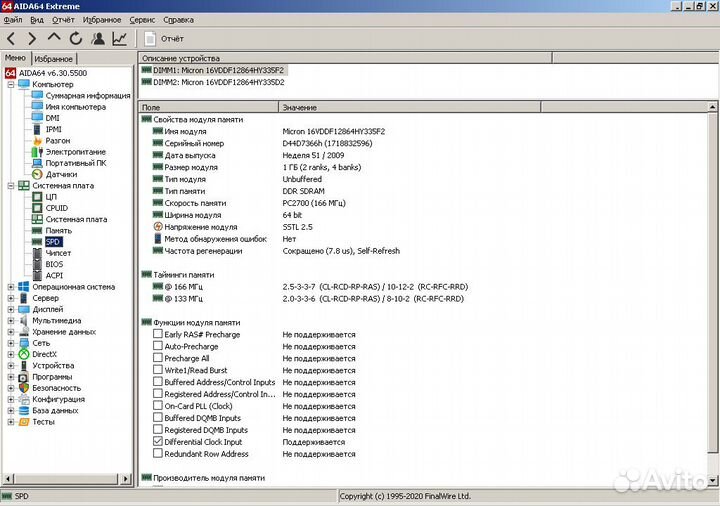Click the Чипсет icon in the tree

[37, 253]
